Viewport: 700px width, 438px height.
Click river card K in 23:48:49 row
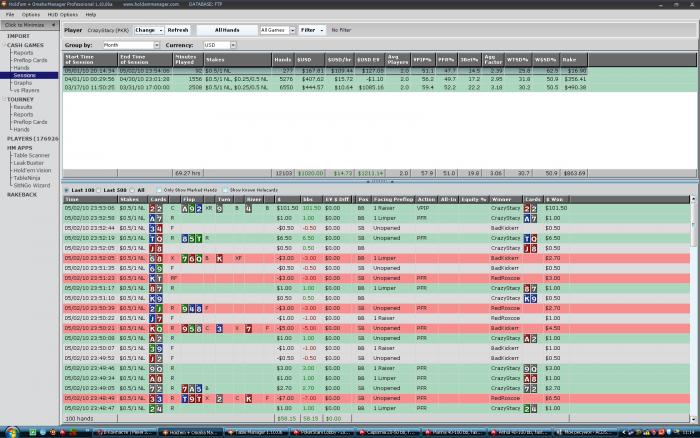coord(248,399)
